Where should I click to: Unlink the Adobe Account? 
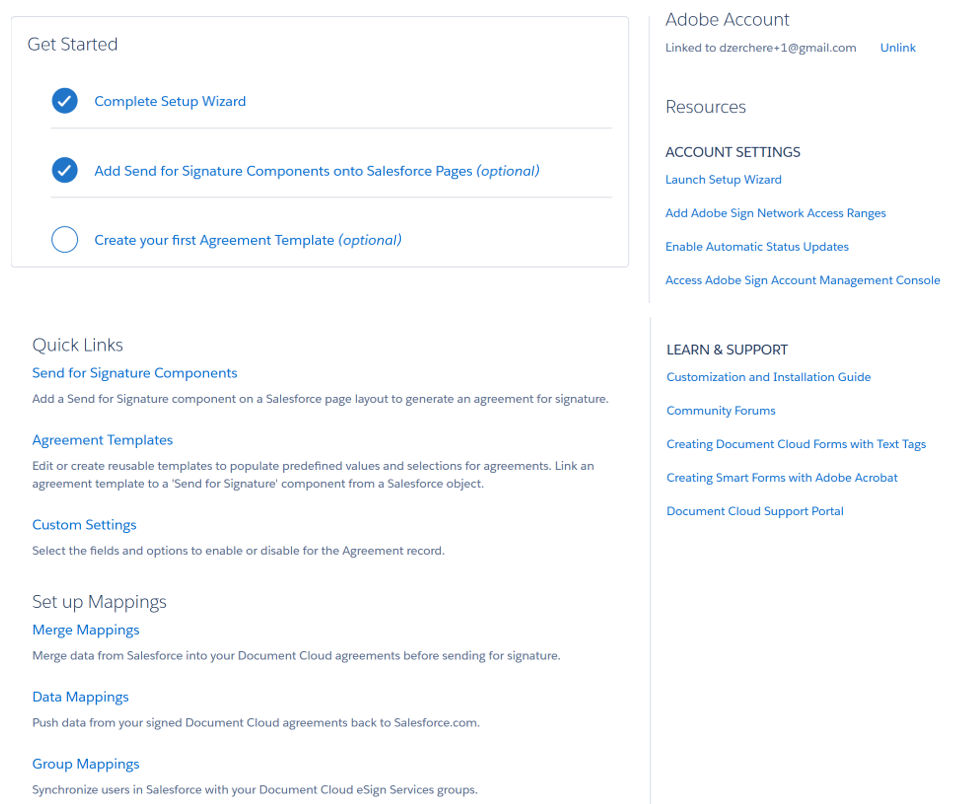coord(897,47)
